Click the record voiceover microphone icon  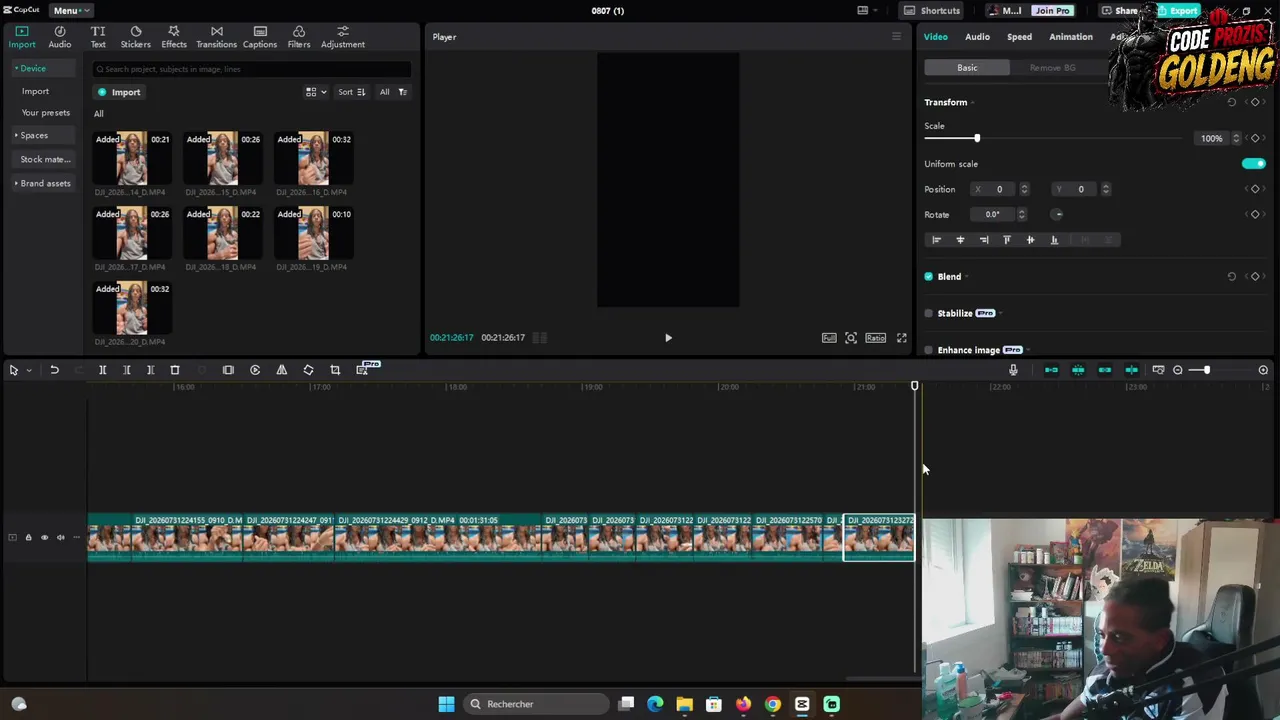click(x=1013, y=370)
